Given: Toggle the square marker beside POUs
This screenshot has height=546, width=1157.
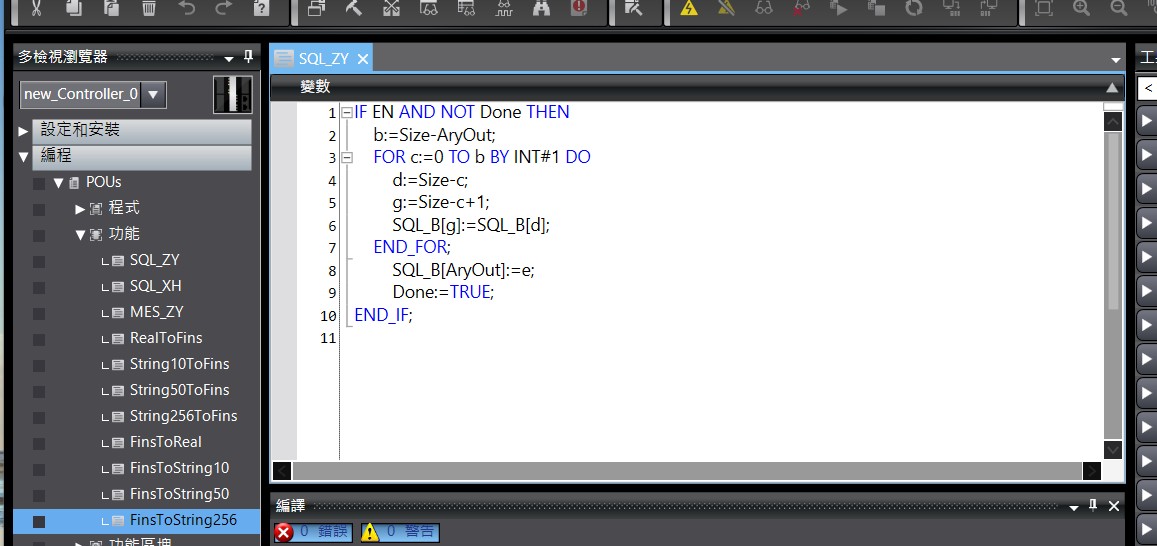Looking at the screenshot, I should [39, 183].
